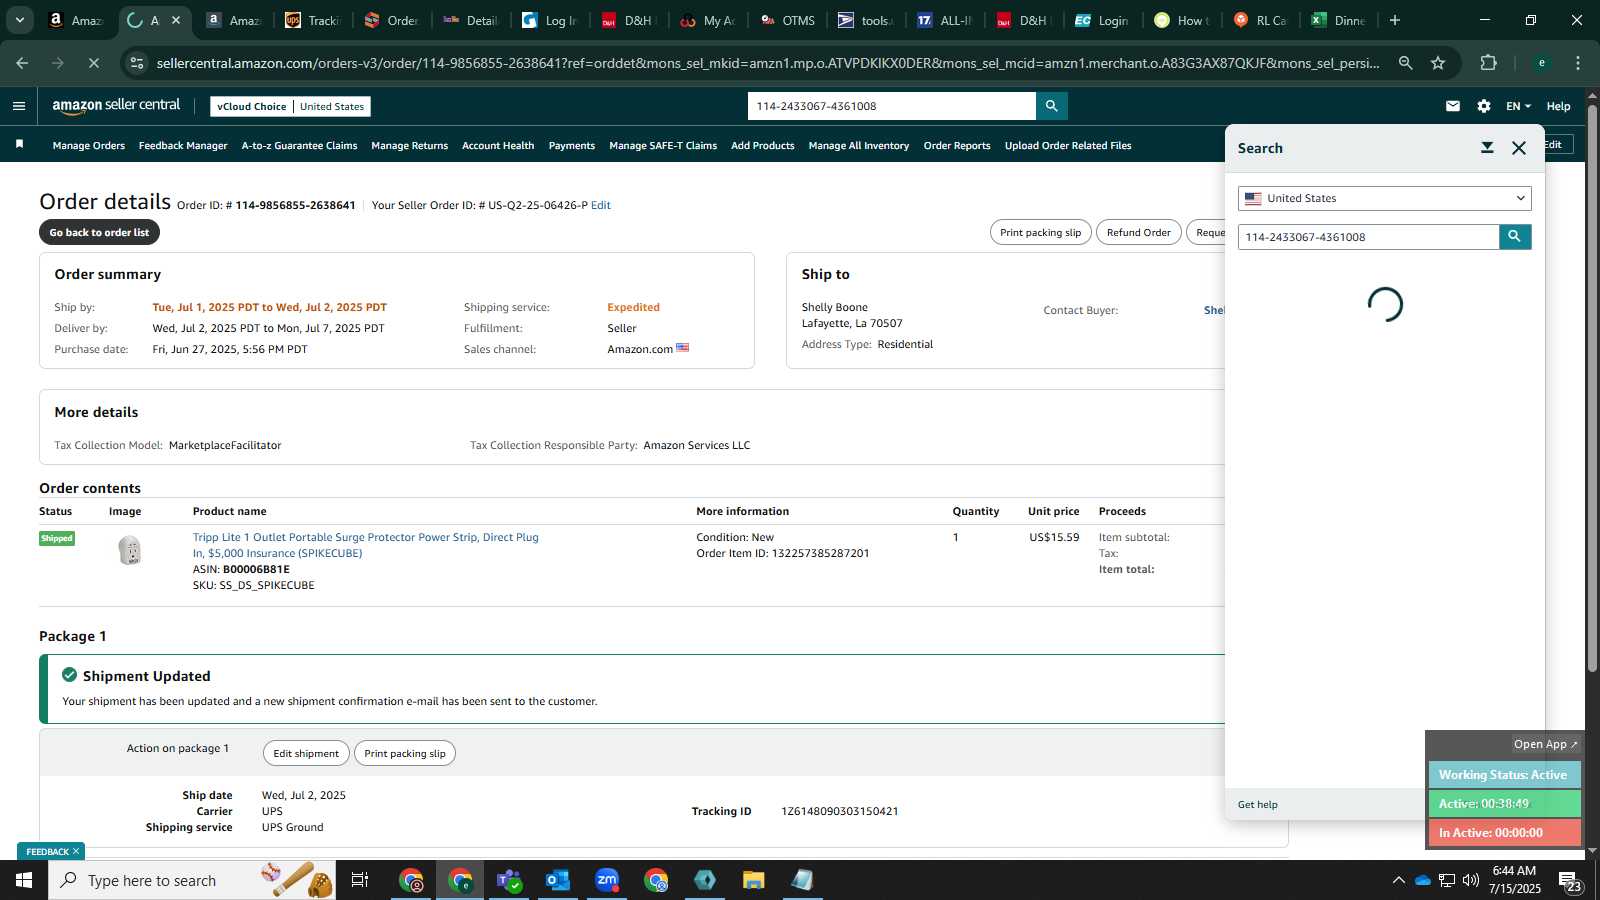Open Account Health menu item
Image resolution: width=1600 pixels, height=900 pixels.
click(498, 146)
